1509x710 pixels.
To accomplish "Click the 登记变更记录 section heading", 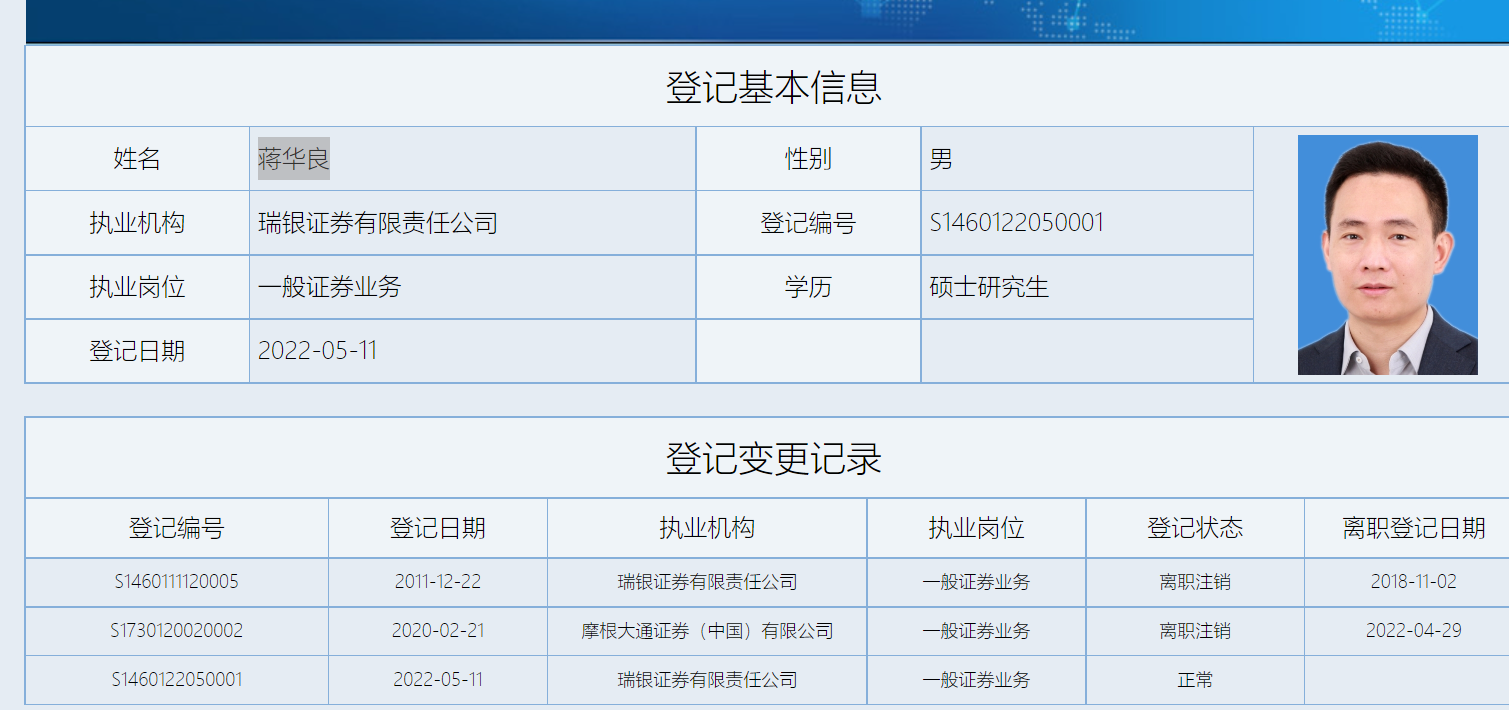I will pos(774,459).
